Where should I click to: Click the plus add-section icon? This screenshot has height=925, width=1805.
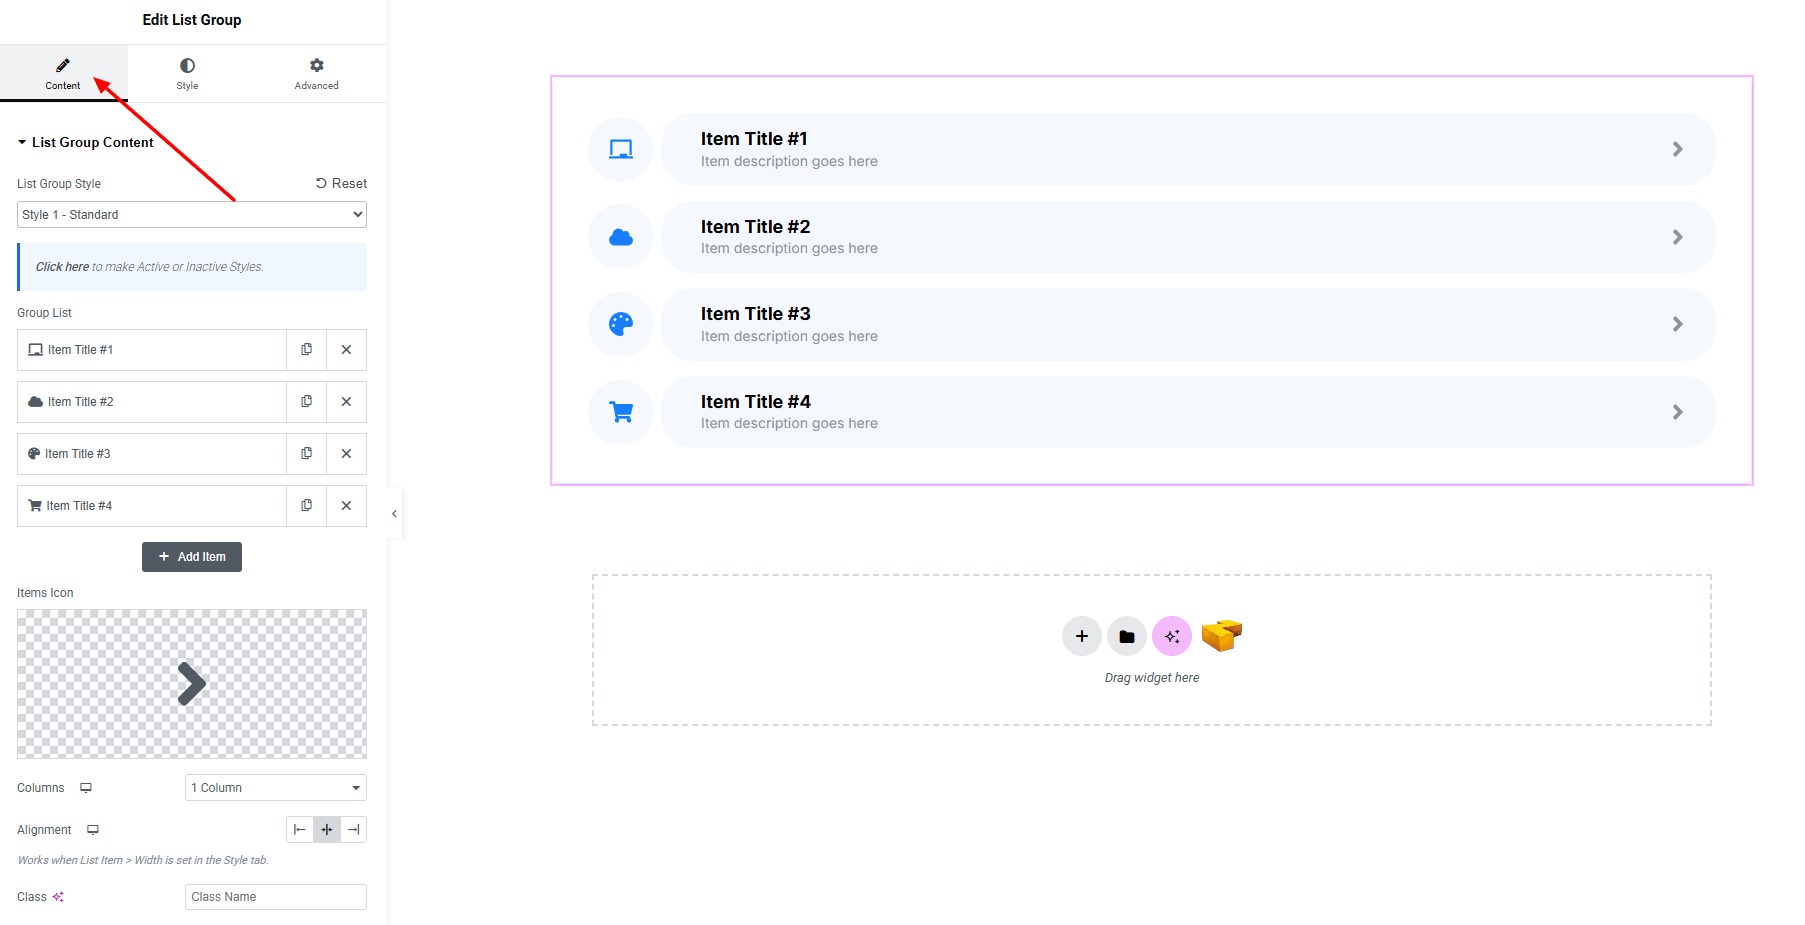click(x=1081, y=636)
